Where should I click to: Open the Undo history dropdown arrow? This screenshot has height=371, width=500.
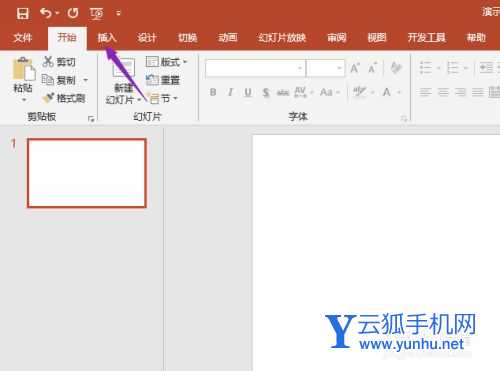(x=57, y=13)
